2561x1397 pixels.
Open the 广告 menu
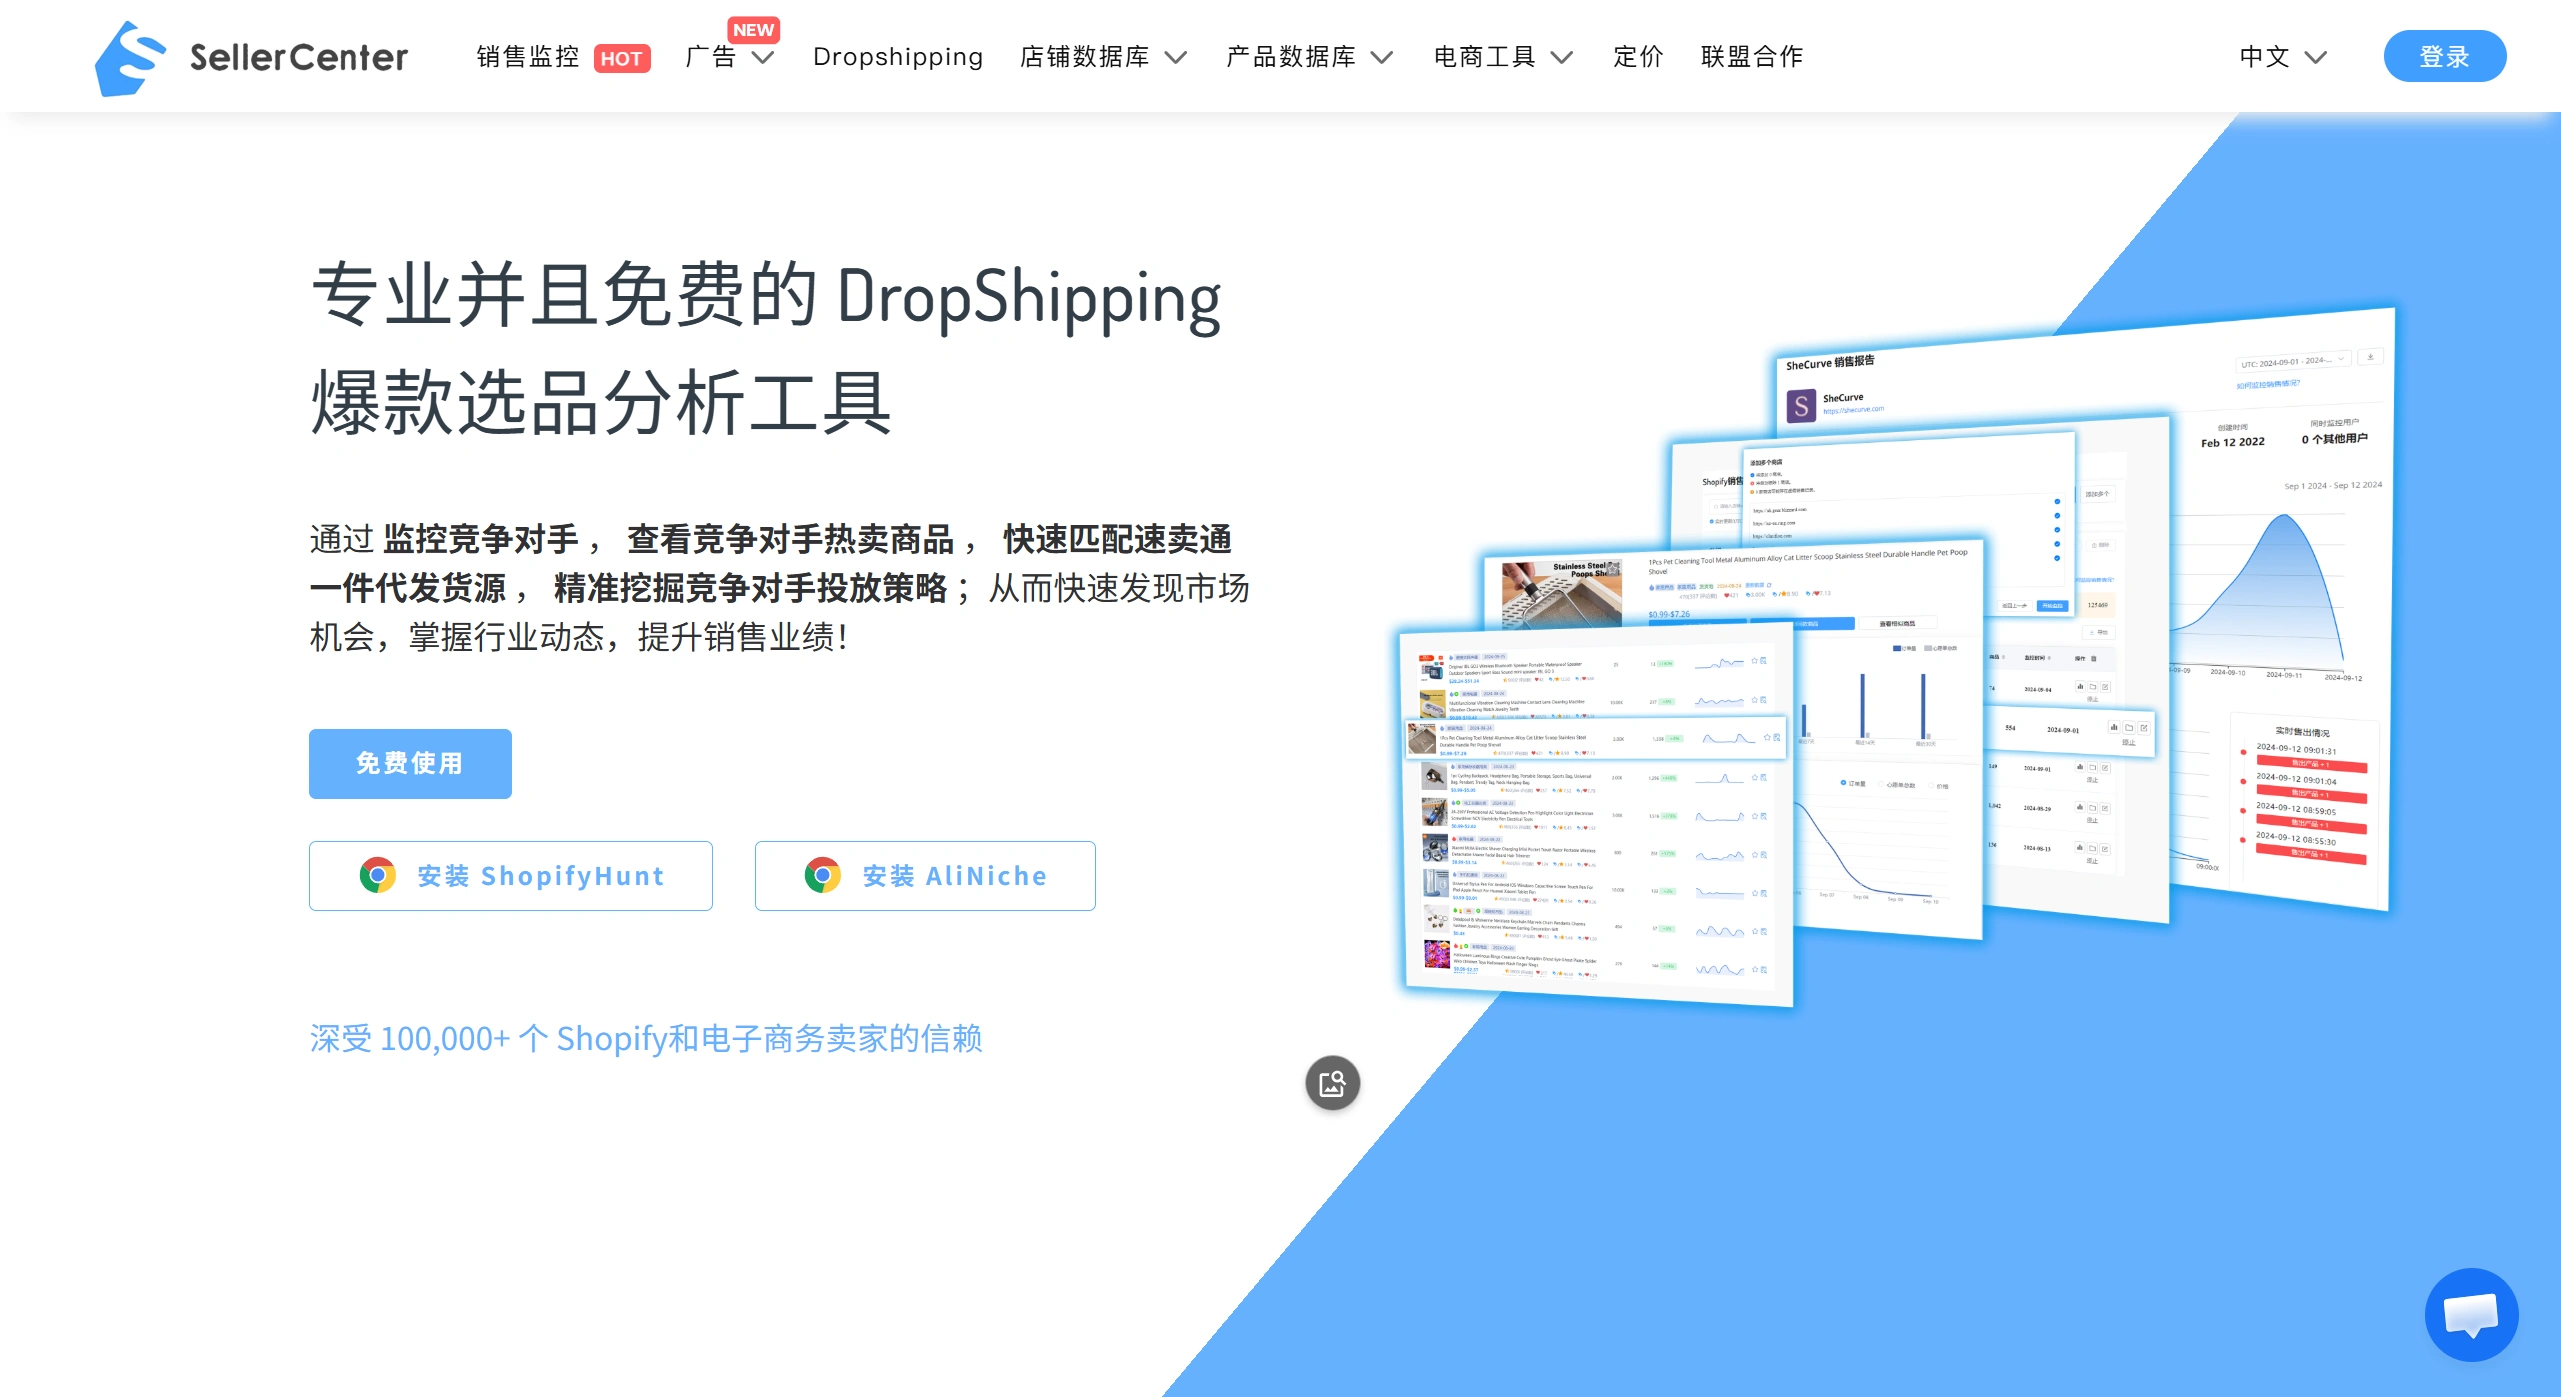(711, 57)
